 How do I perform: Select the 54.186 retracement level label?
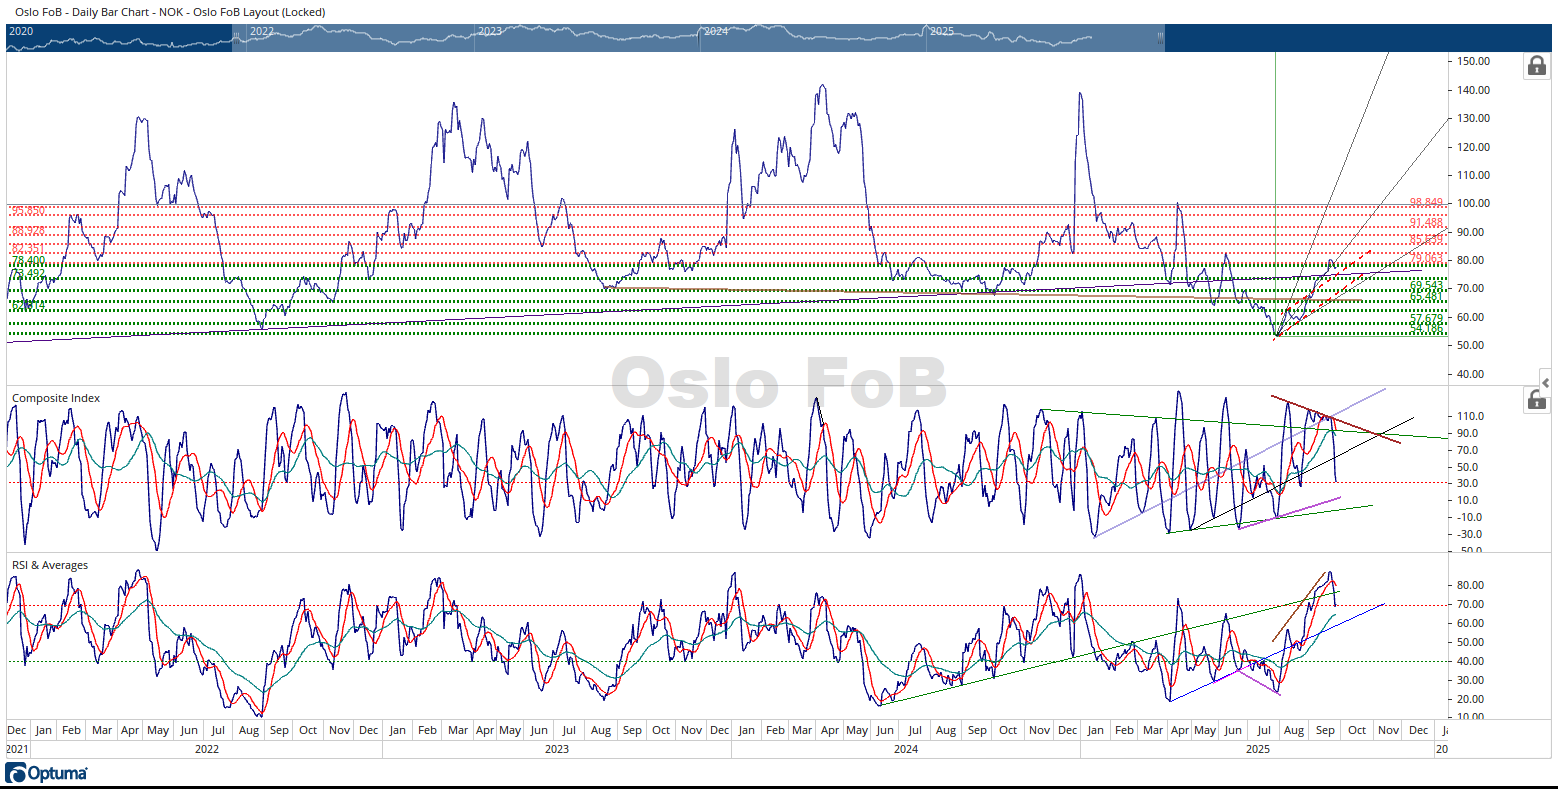pos(1426,328)
